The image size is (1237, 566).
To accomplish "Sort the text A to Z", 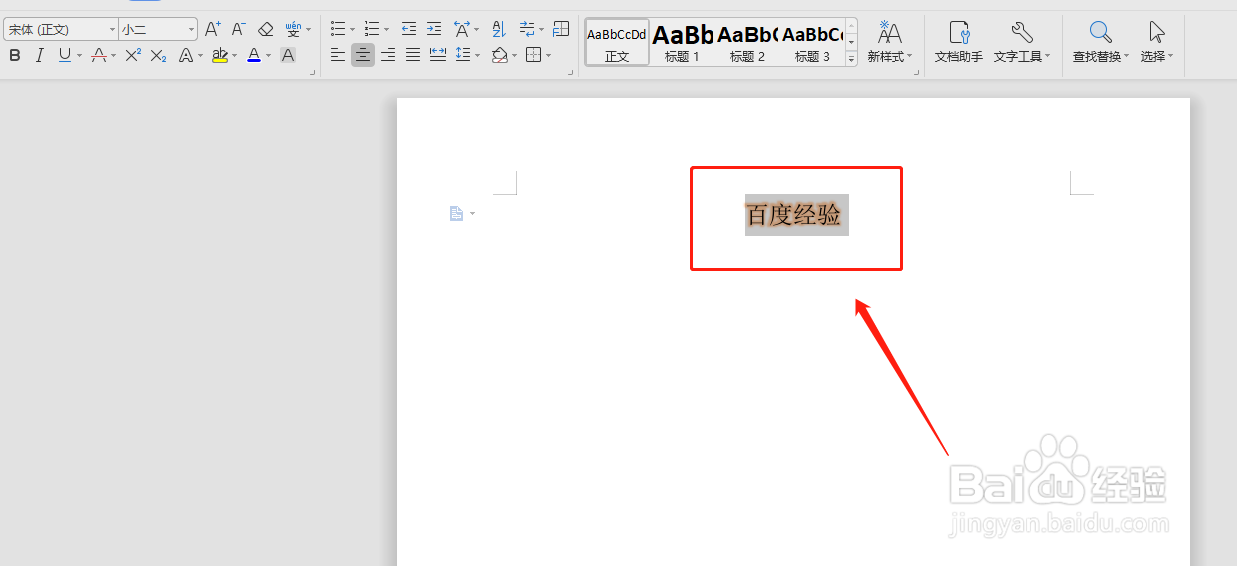I will (x=498, y=29).
